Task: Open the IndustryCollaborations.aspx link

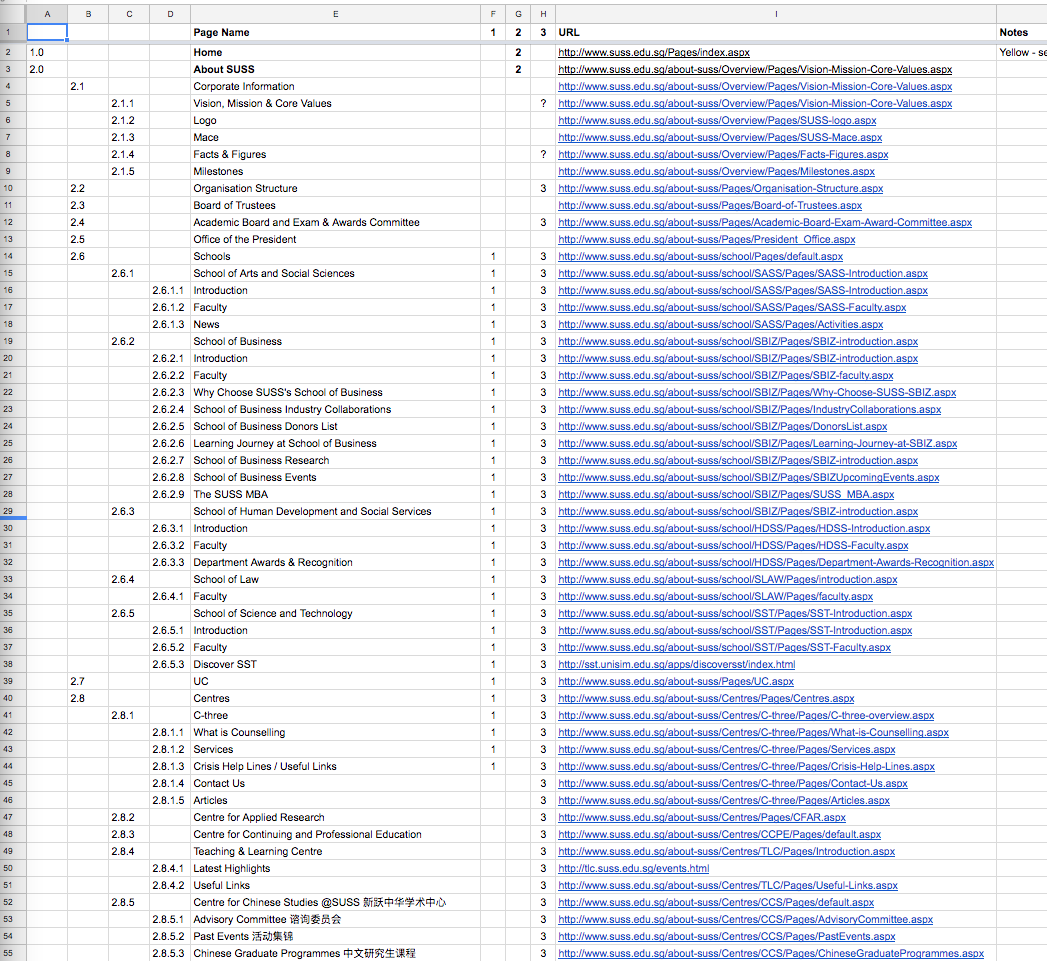Action: (x=749, y=409)
